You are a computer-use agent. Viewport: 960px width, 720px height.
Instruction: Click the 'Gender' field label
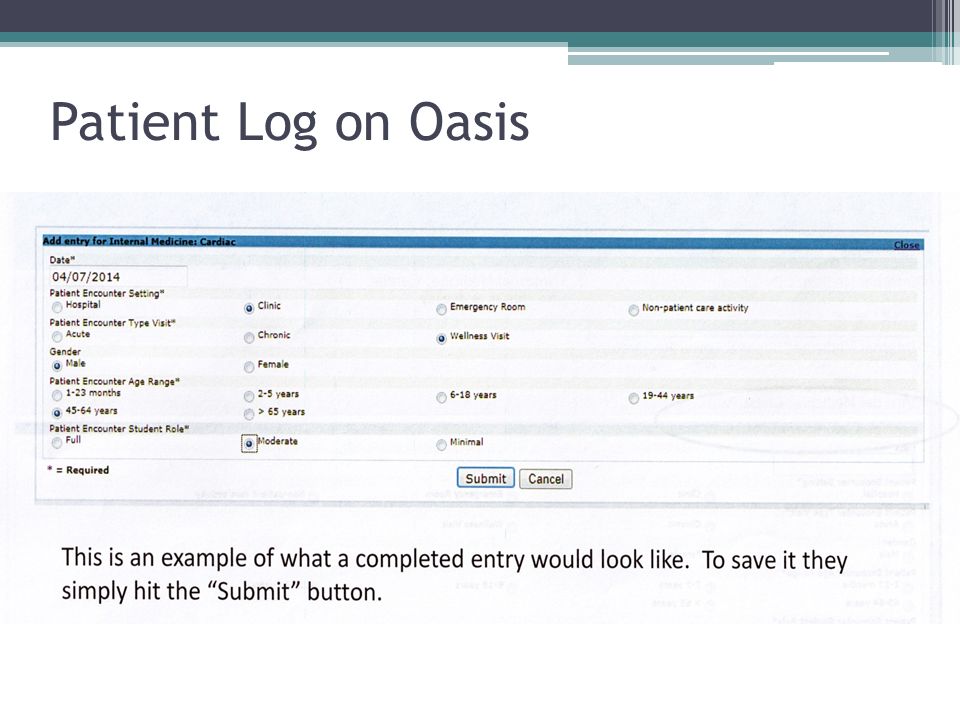tap(65, 352)
